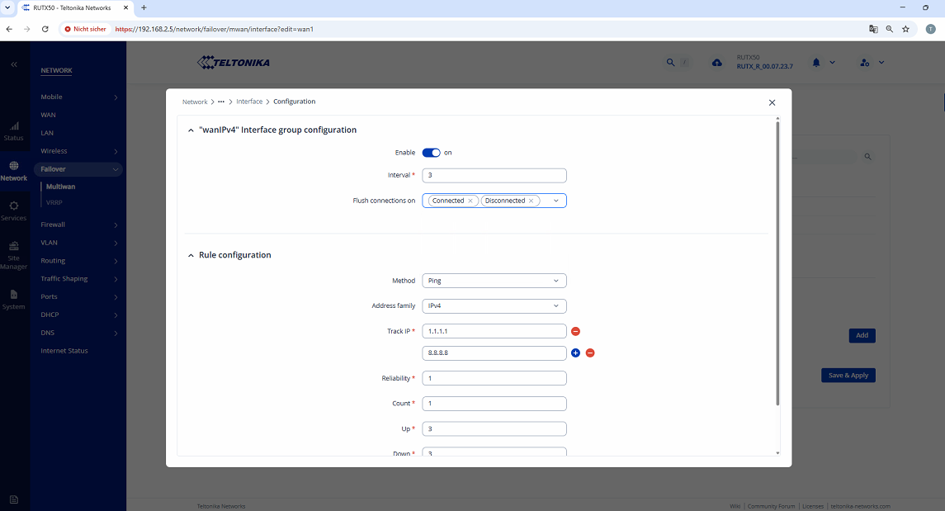Click the document icon at sidebar bottom

pos(14,500)
